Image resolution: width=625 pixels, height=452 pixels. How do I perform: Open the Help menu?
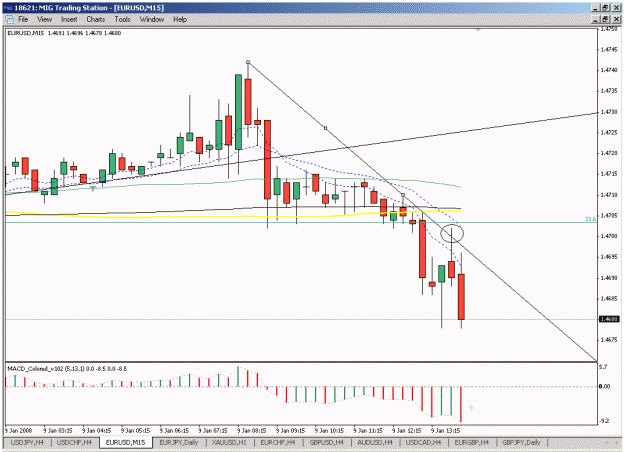click(180, 19)
